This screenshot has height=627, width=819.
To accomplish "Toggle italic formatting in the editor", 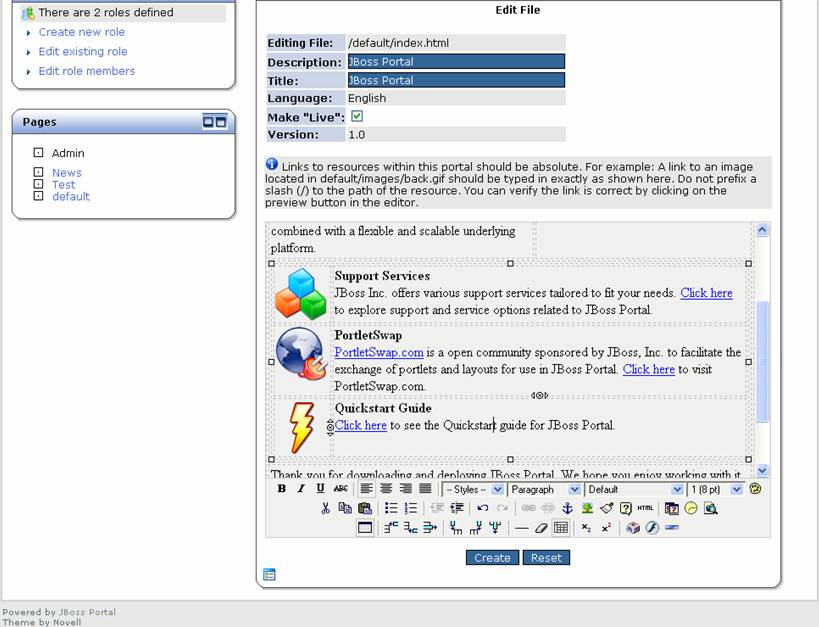I will [301, 489].
